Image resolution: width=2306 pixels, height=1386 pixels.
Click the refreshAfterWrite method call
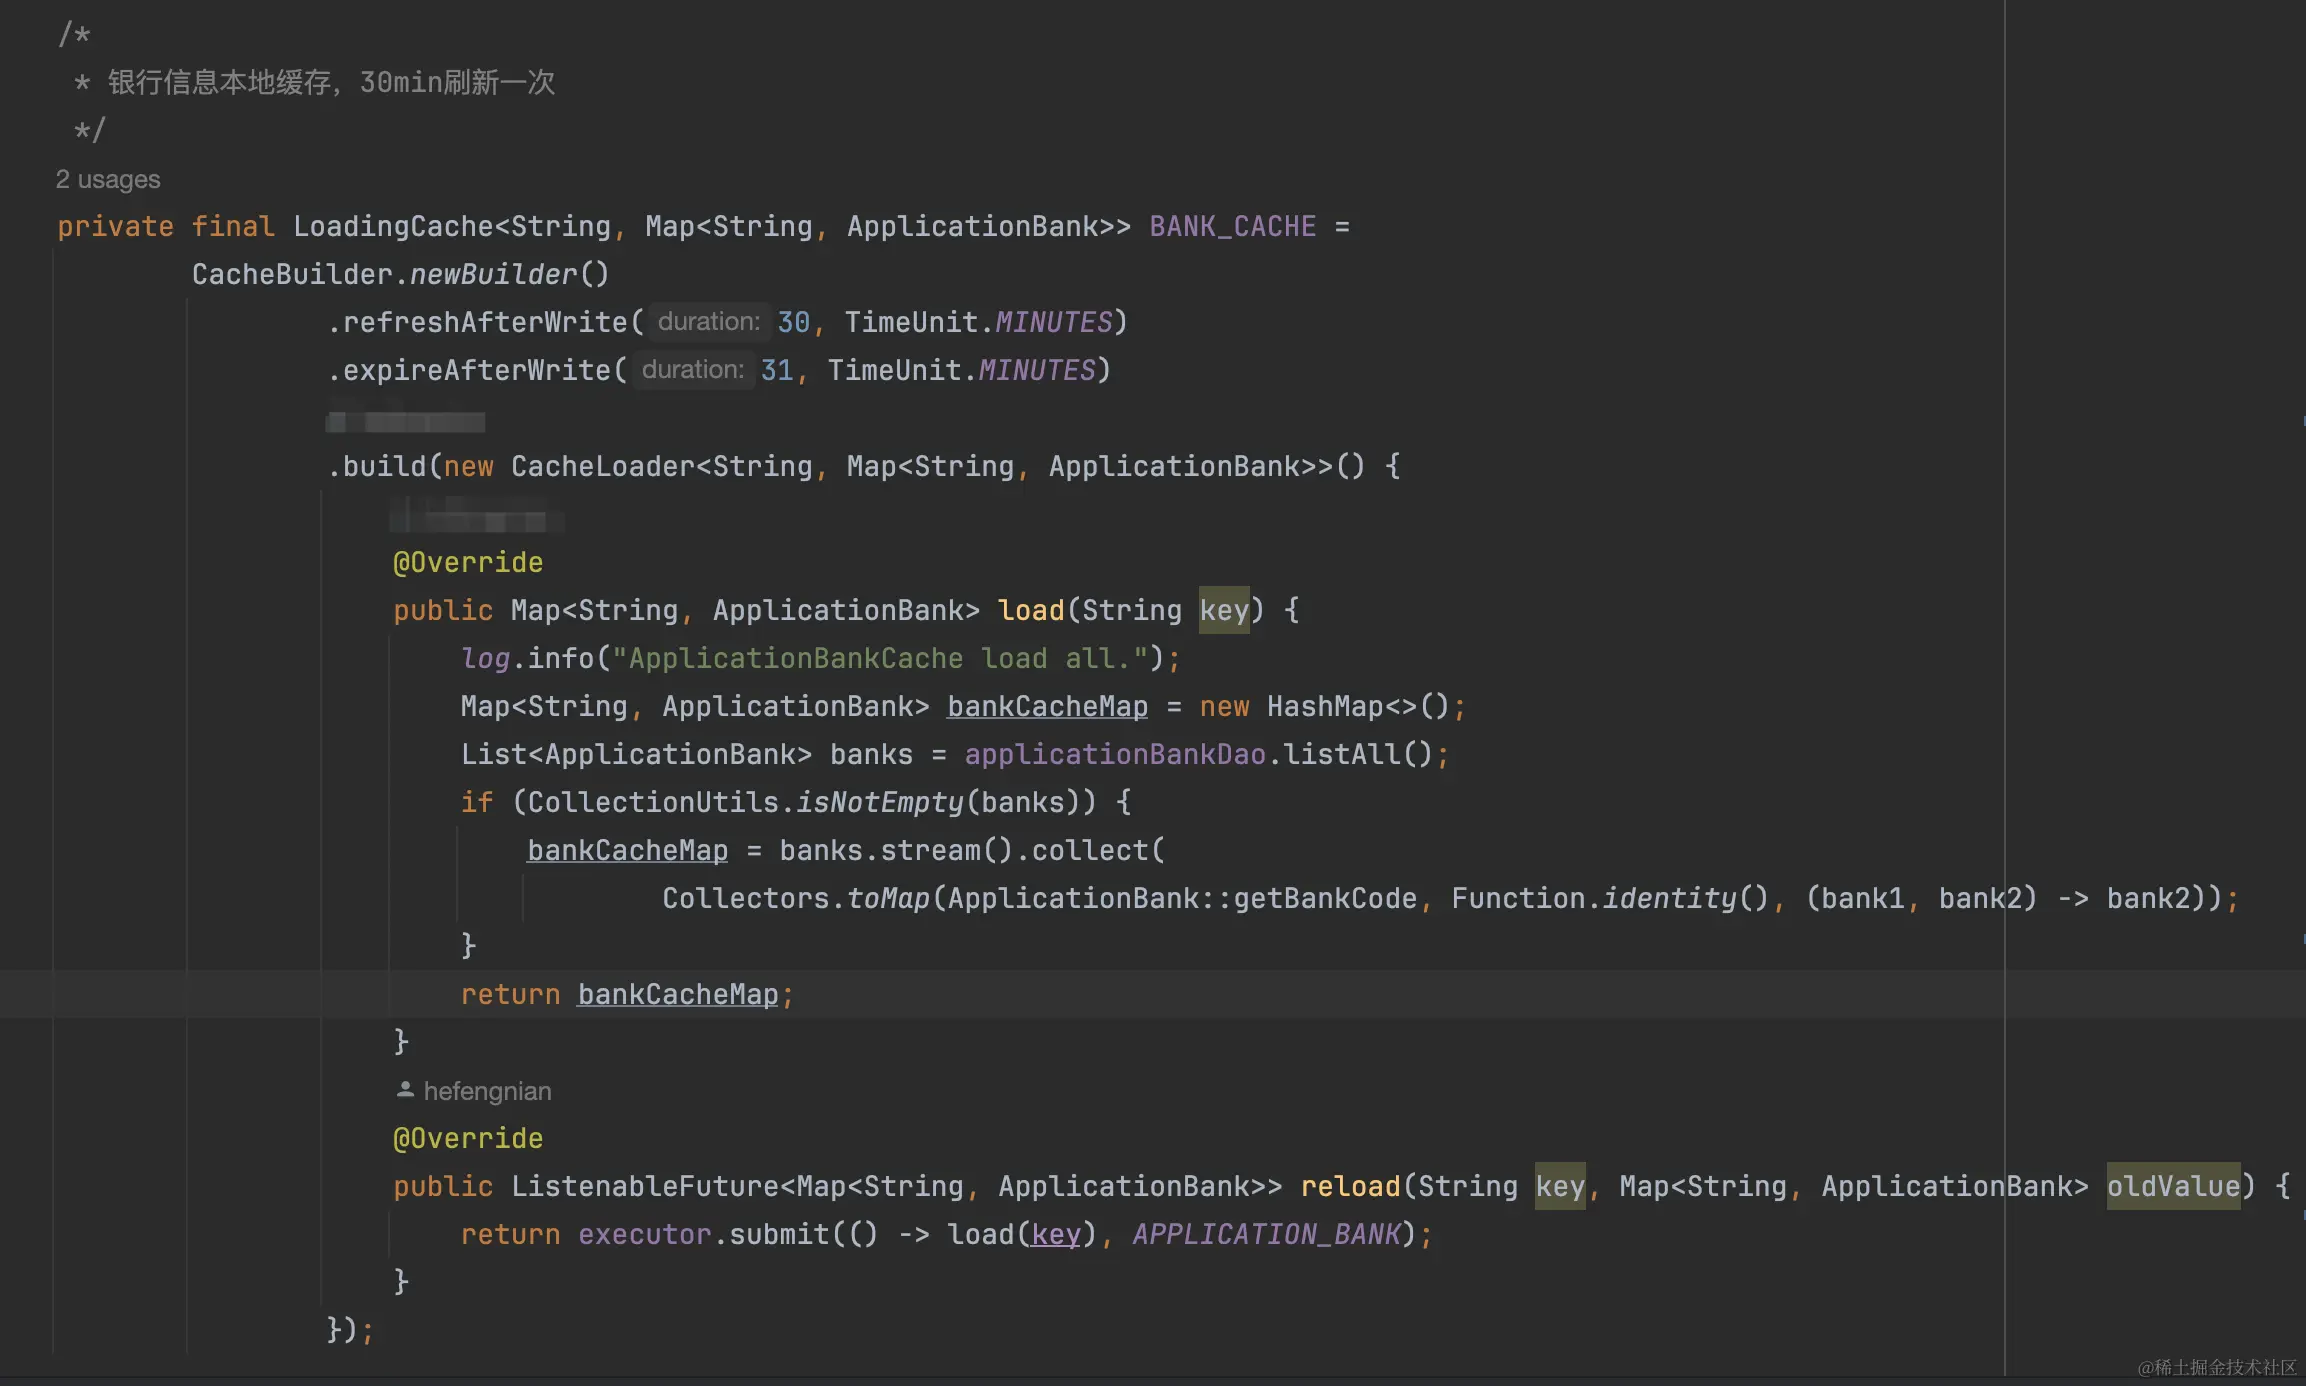point(485,322)
